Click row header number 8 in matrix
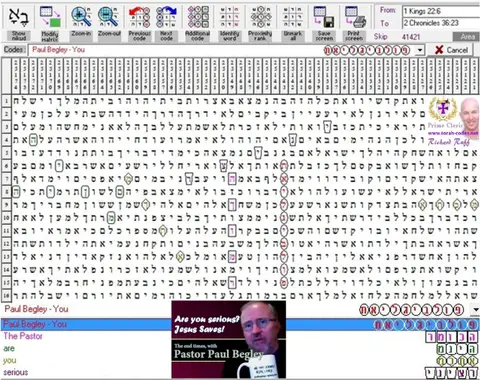 pyautogui.click(x=6, y=192)
